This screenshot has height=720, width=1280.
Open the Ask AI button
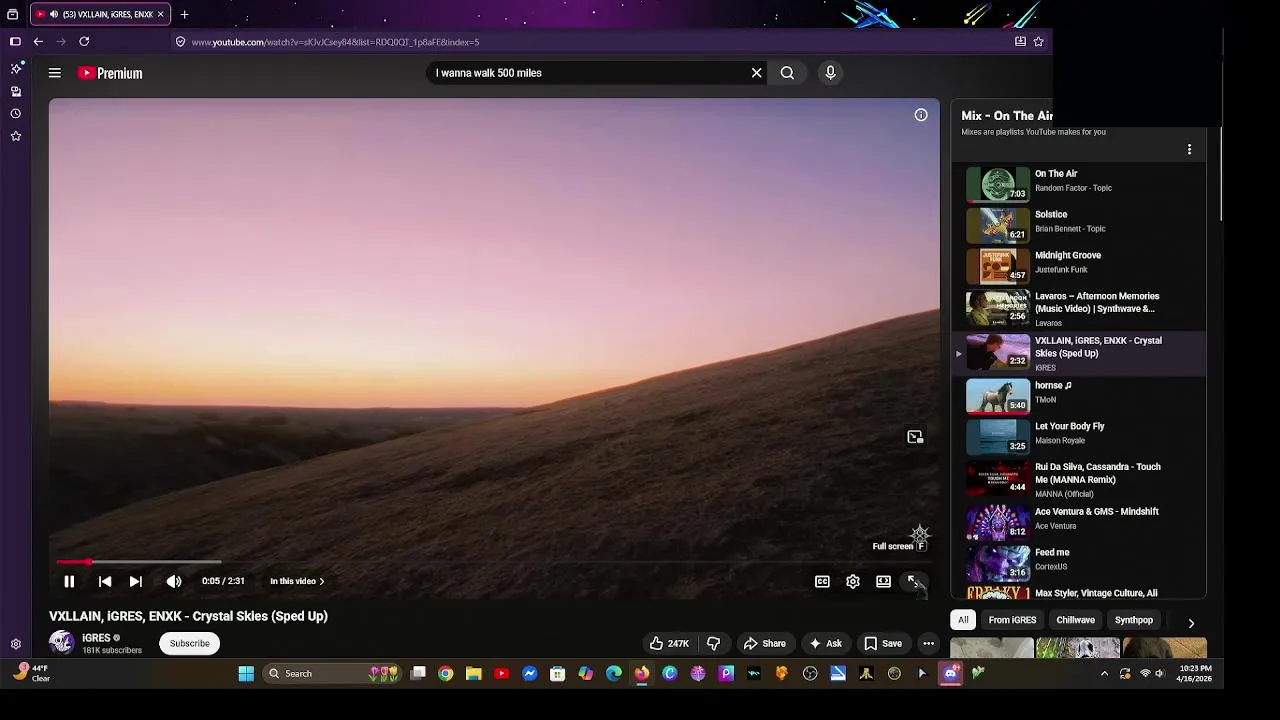(x=825, y=644)
